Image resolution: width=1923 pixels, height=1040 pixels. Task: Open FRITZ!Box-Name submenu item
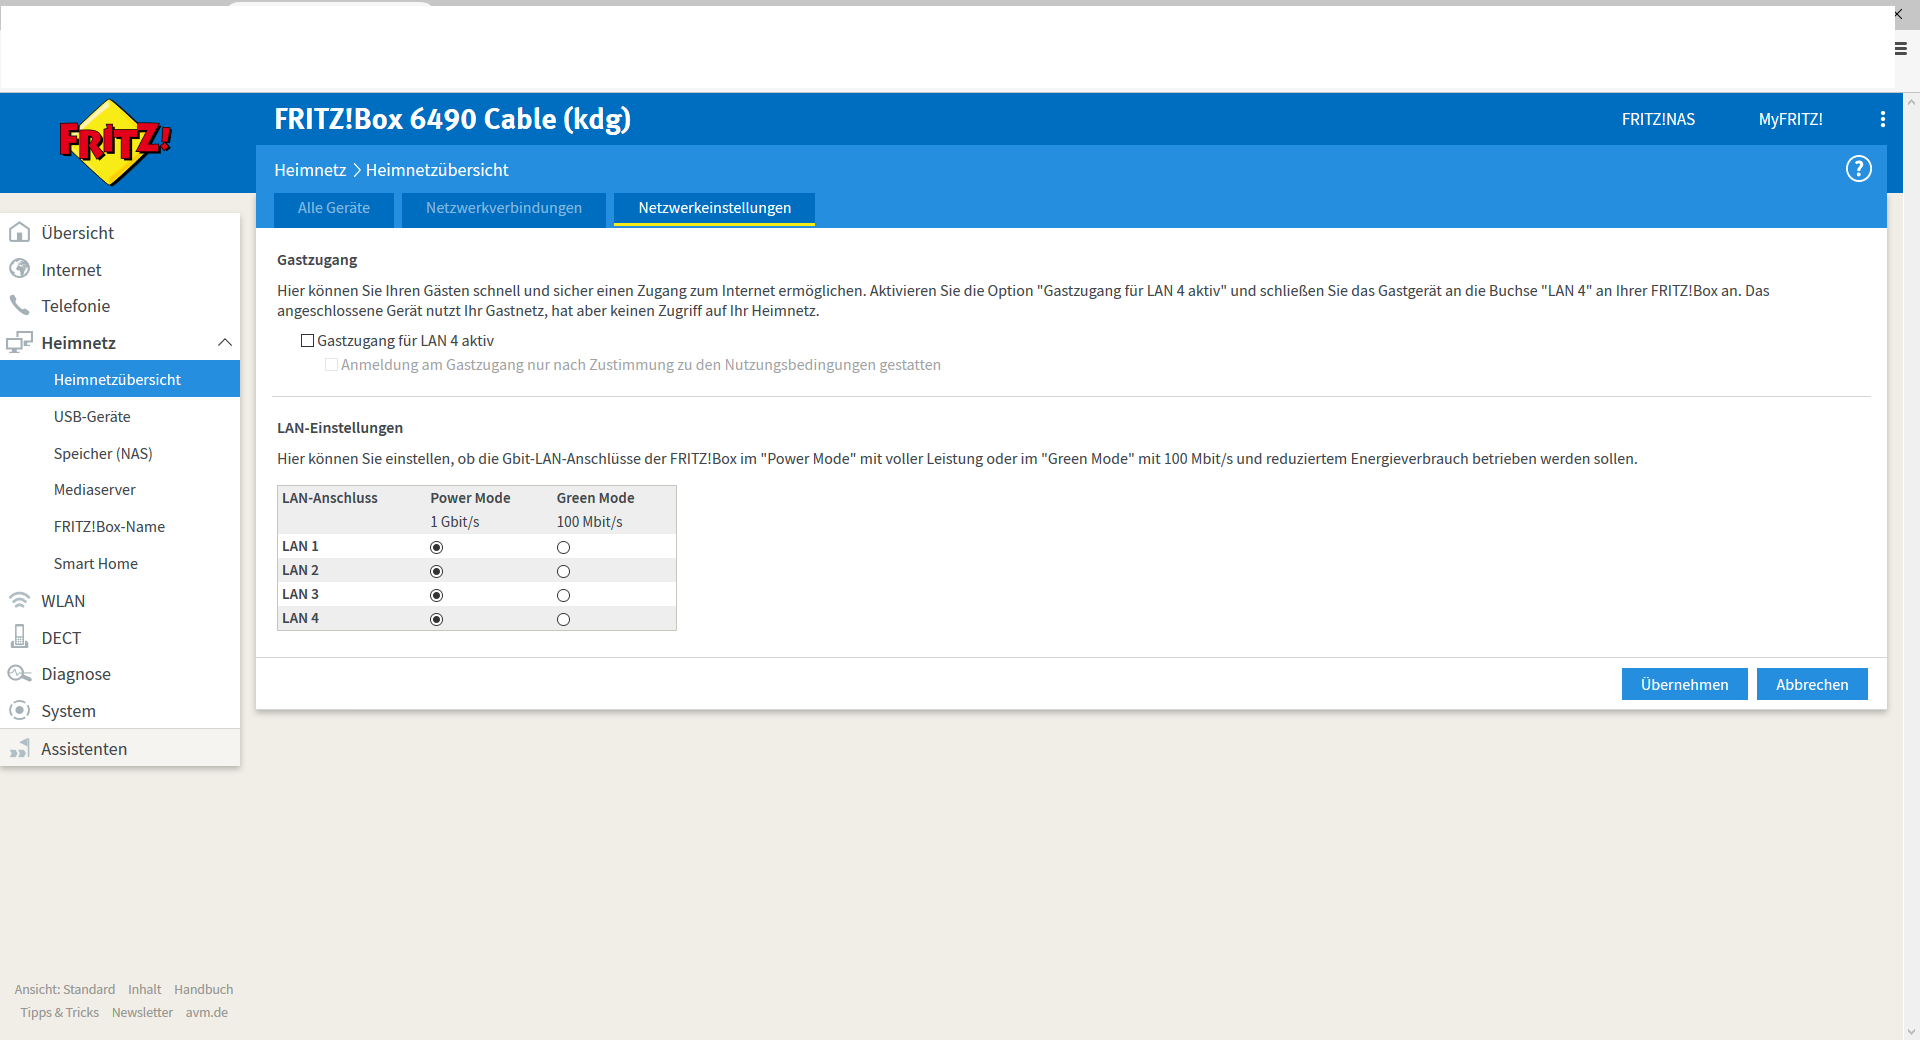(109, 526)
